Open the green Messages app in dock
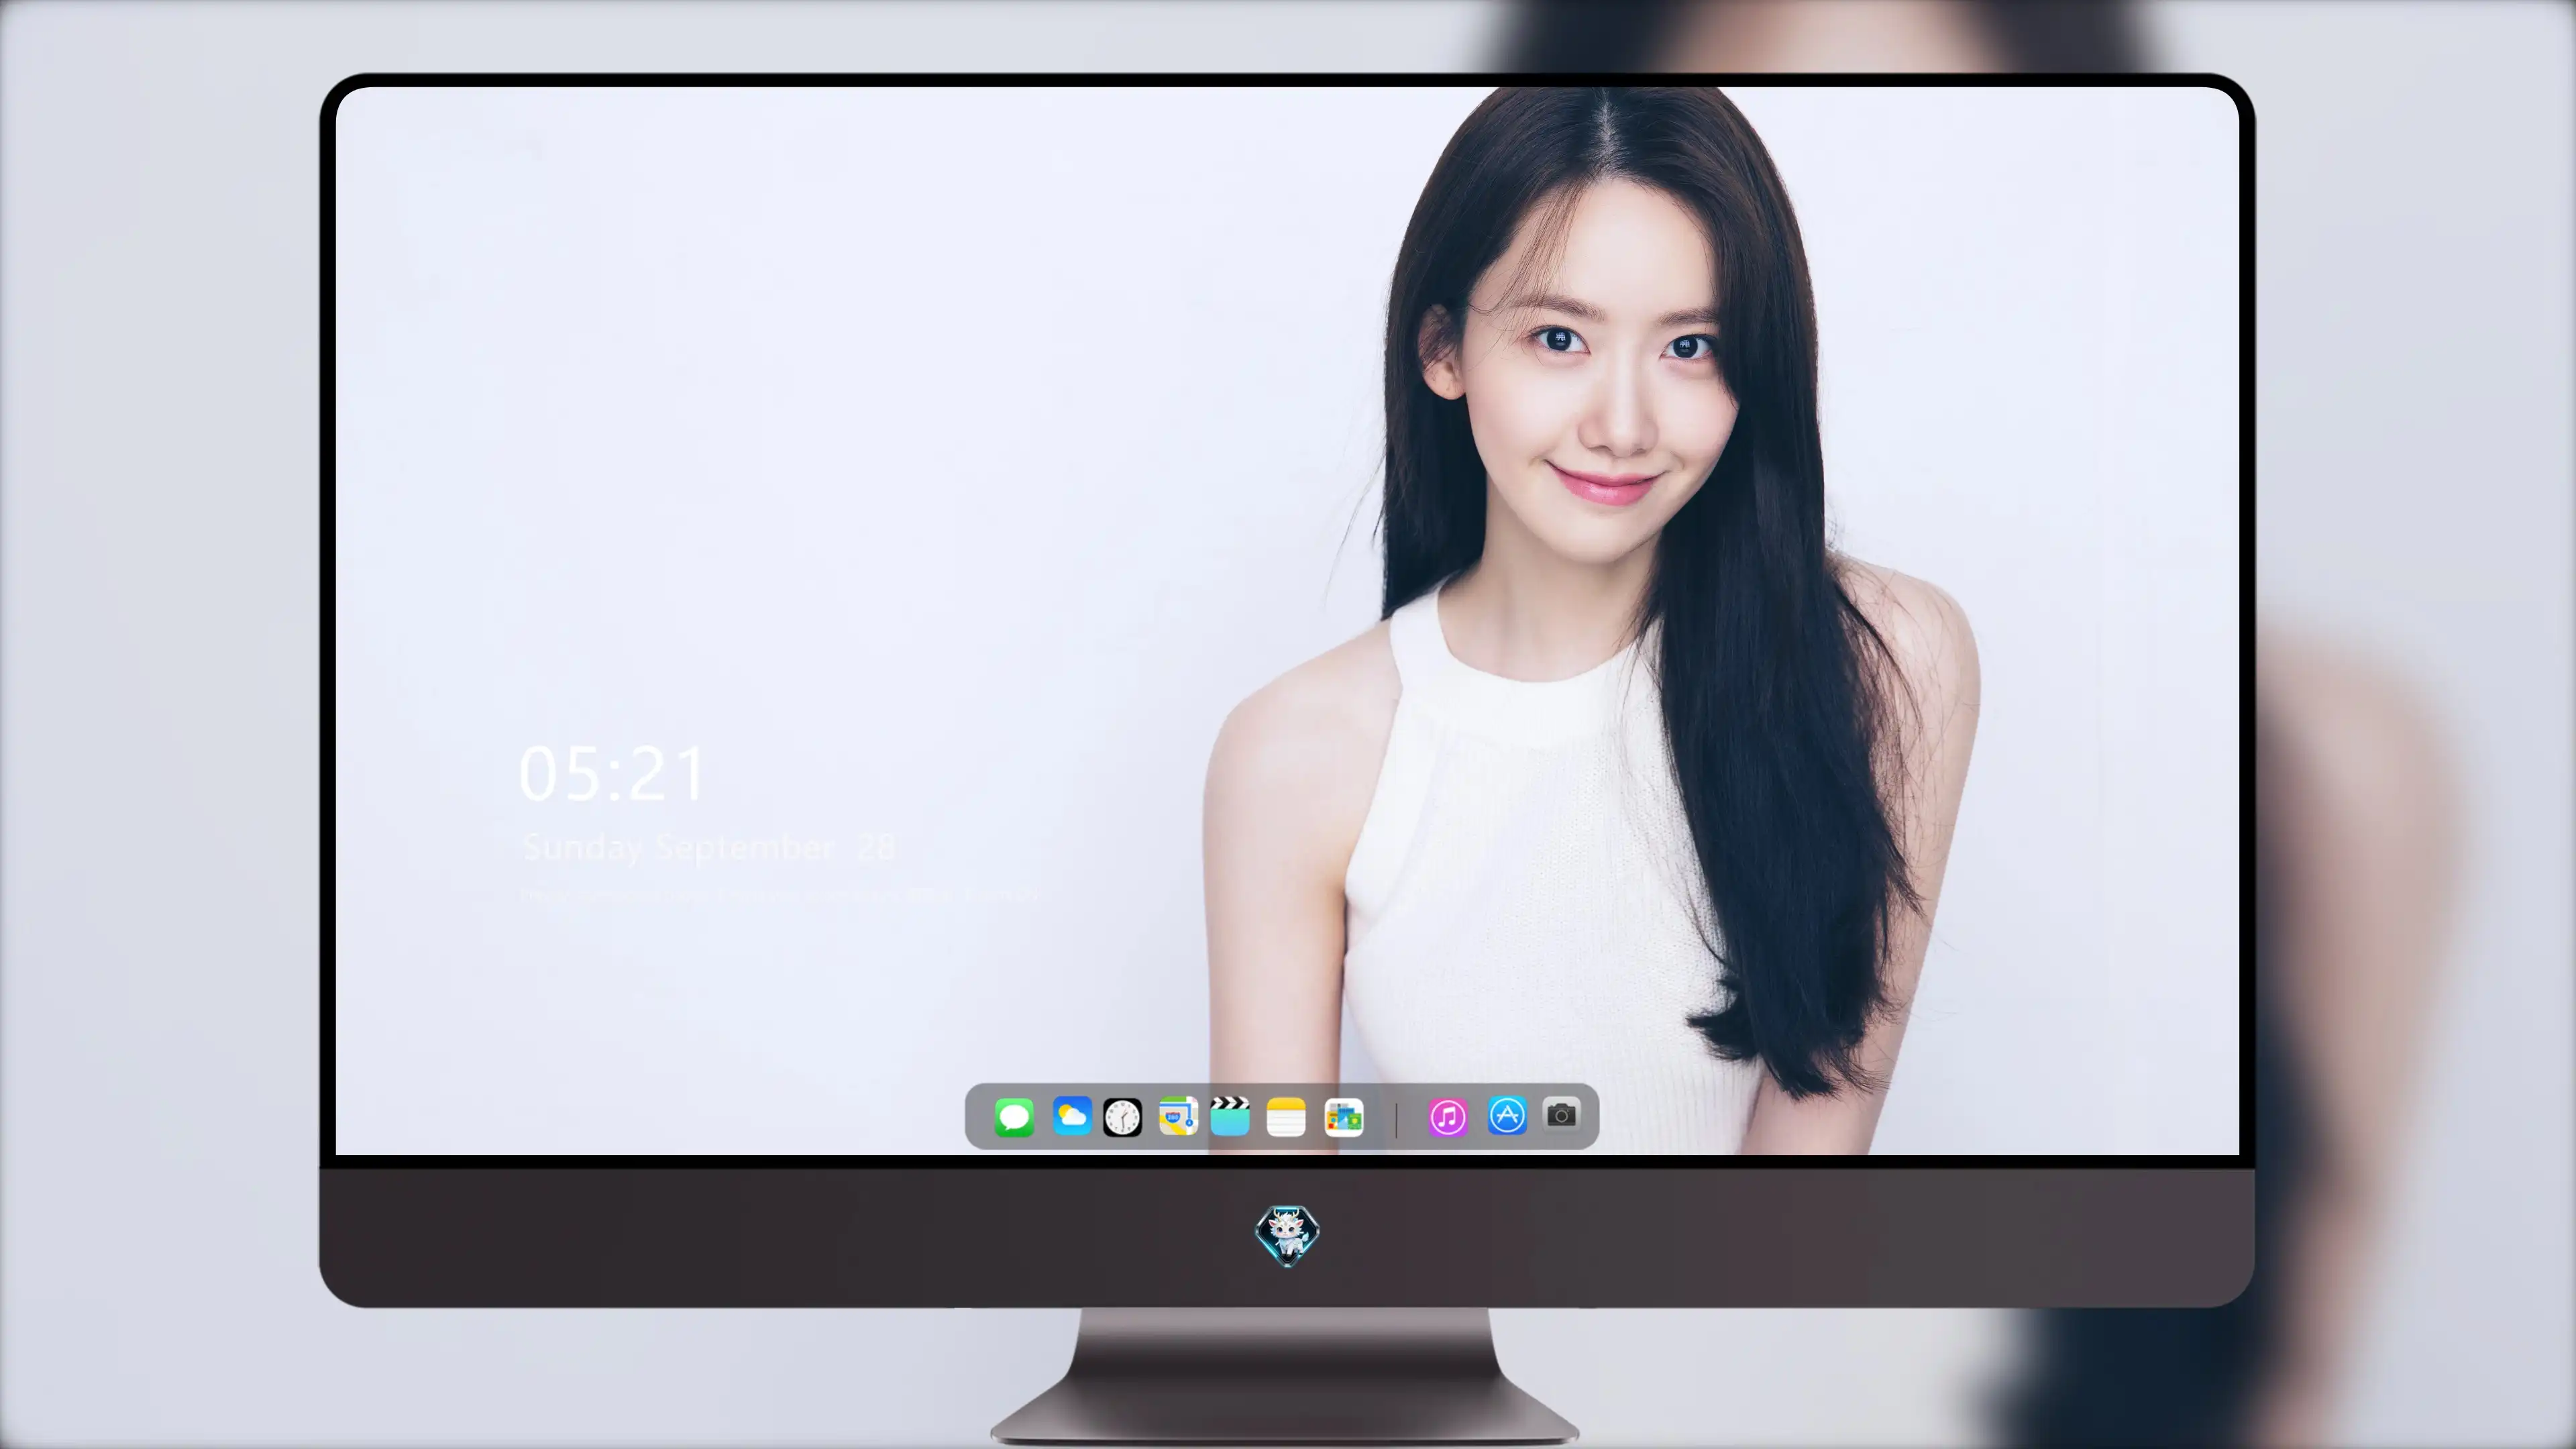The width and height of the screenshot is (2576, 1449). pos(1014,1117)
